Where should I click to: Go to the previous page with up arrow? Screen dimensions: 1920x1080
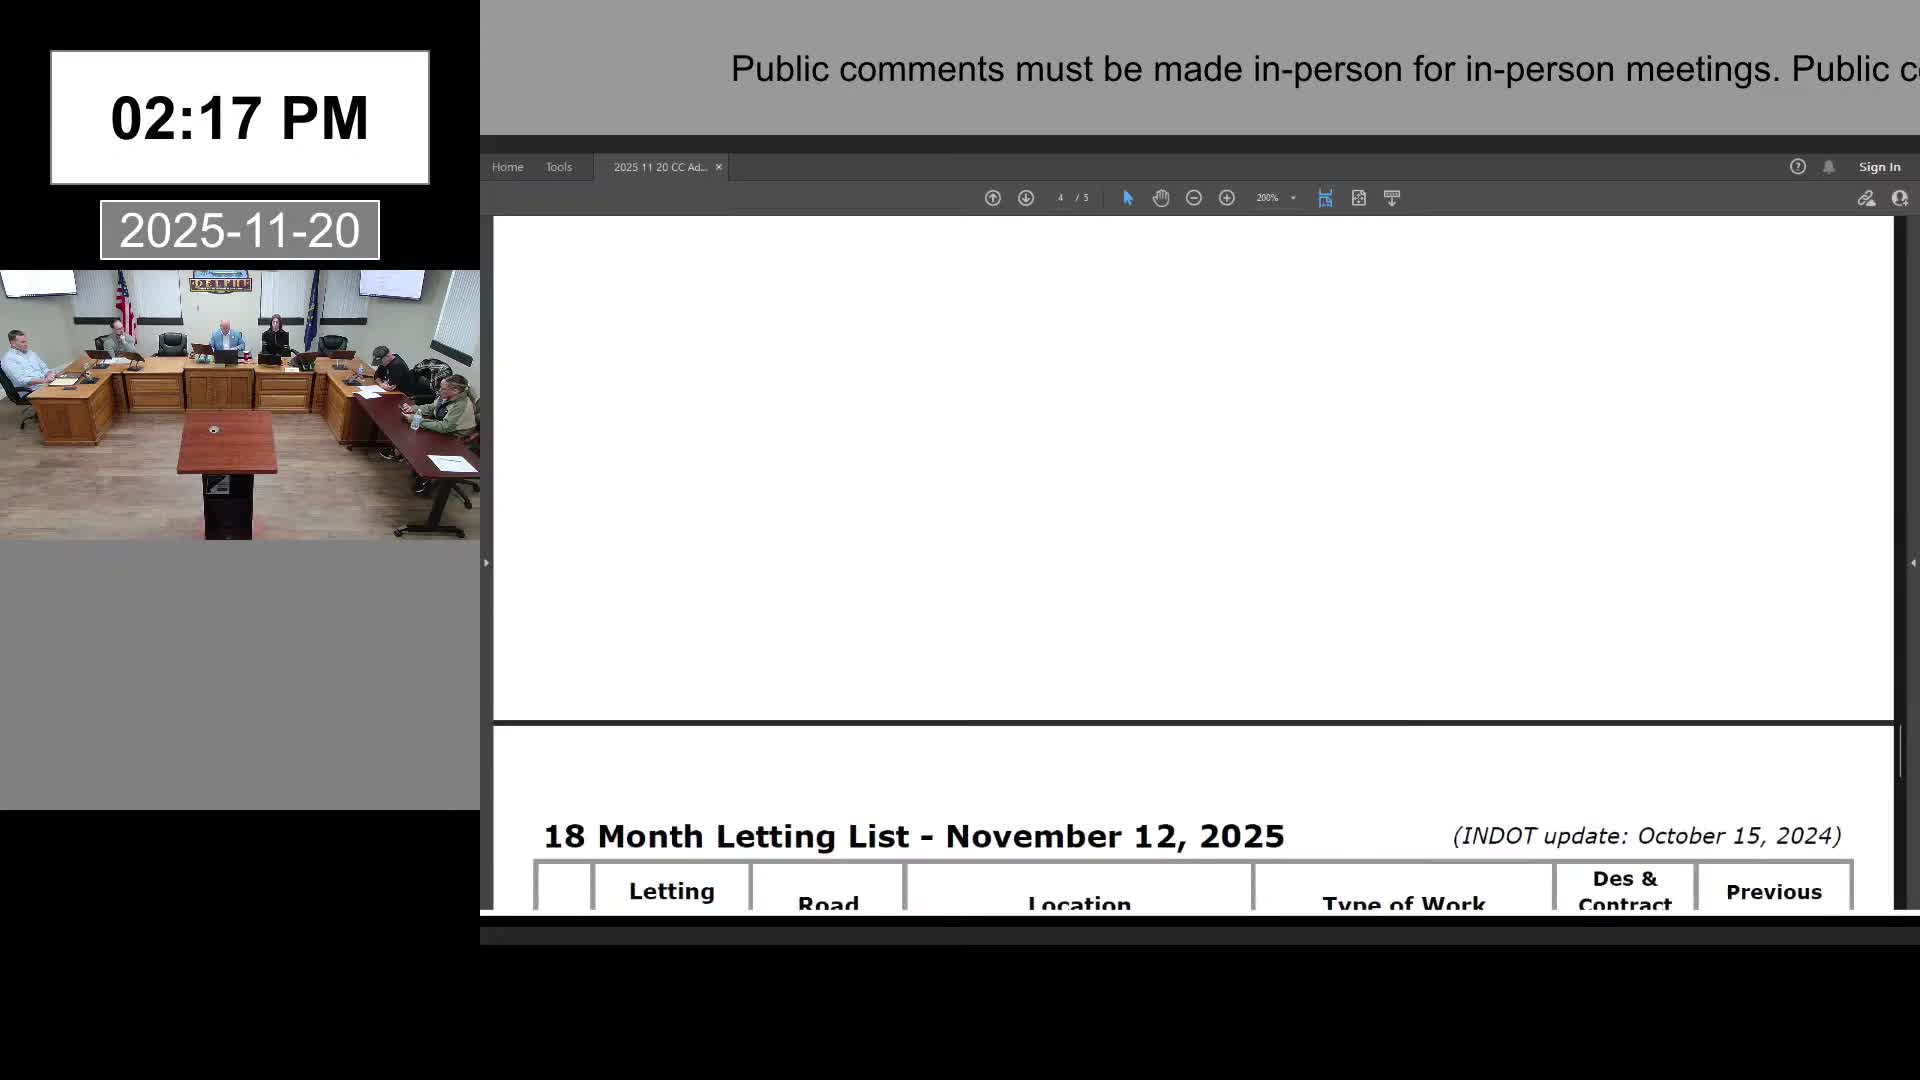(993, 198)
